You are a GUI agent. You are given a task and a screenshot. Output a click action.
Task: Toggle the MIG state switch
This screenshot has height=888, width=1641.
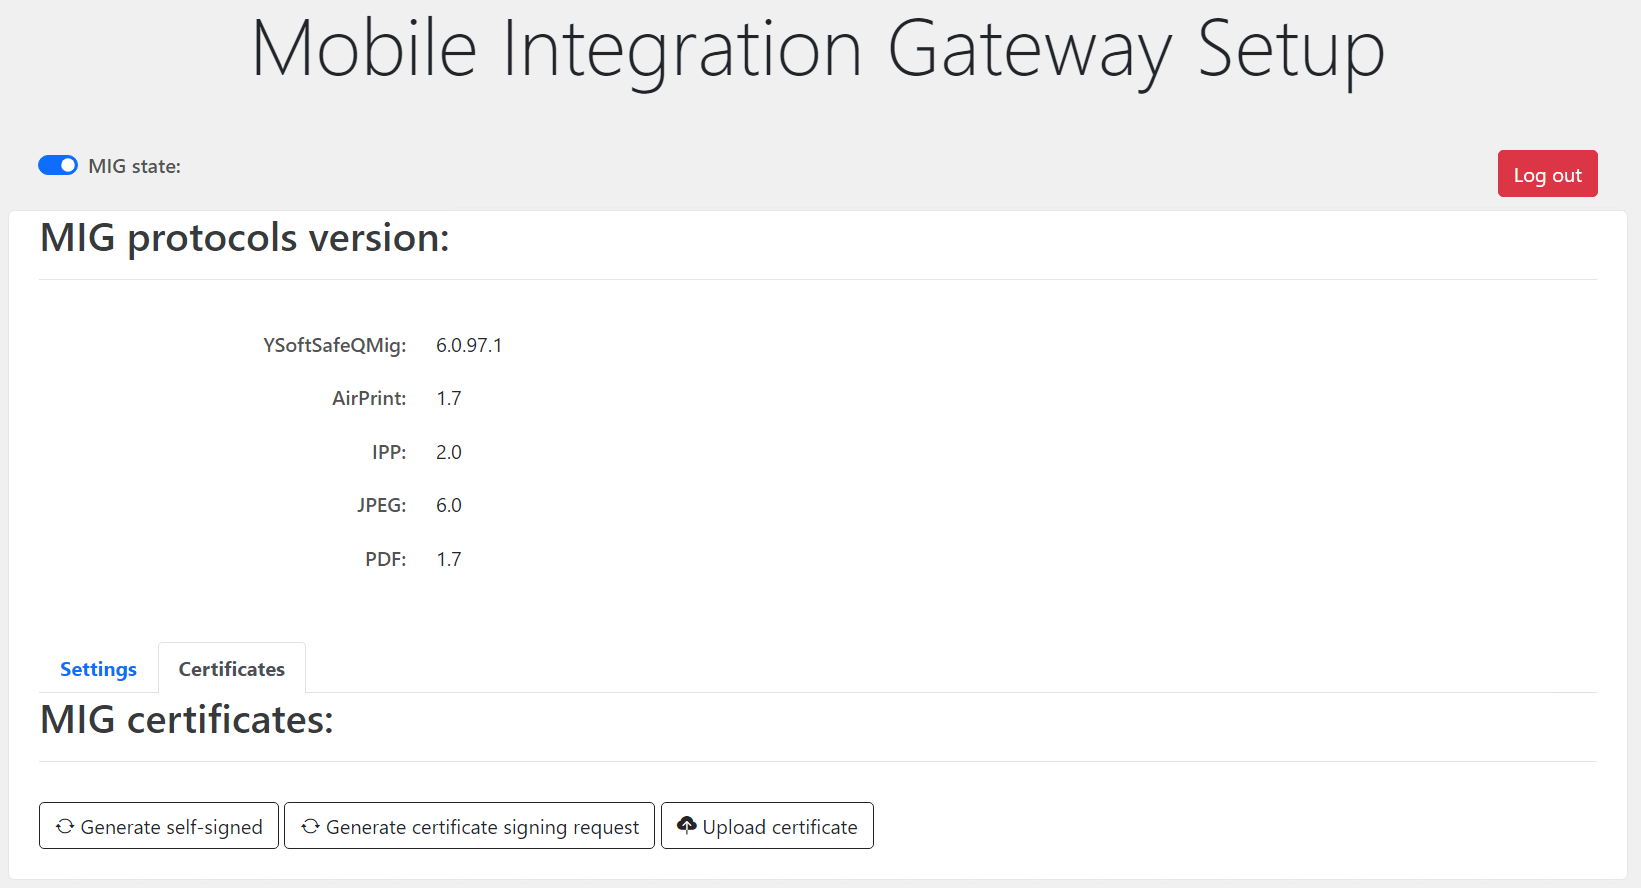pyautogui.click(x=58, y=165)
